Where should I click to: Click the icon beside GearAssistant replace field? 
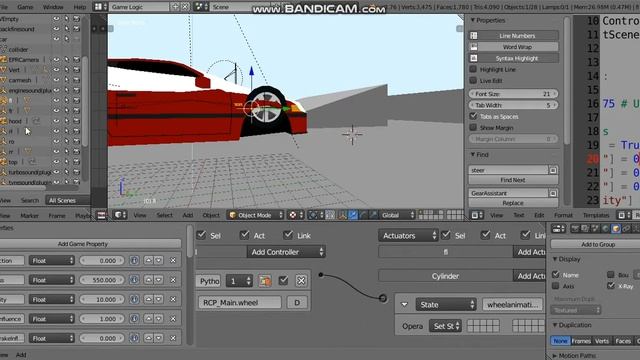click(x=553, y=193)
